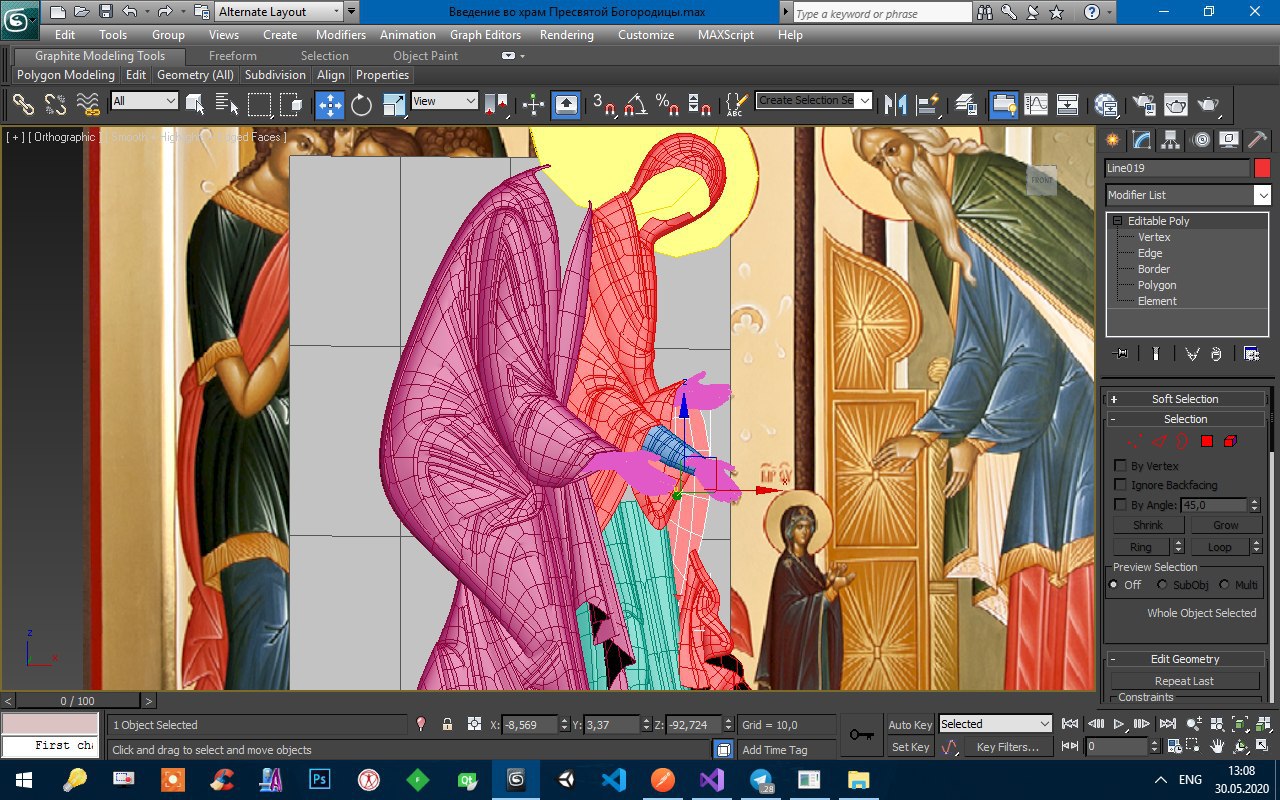
Task: Select the Multi preview selection radio
Action: coord(1224,585)
